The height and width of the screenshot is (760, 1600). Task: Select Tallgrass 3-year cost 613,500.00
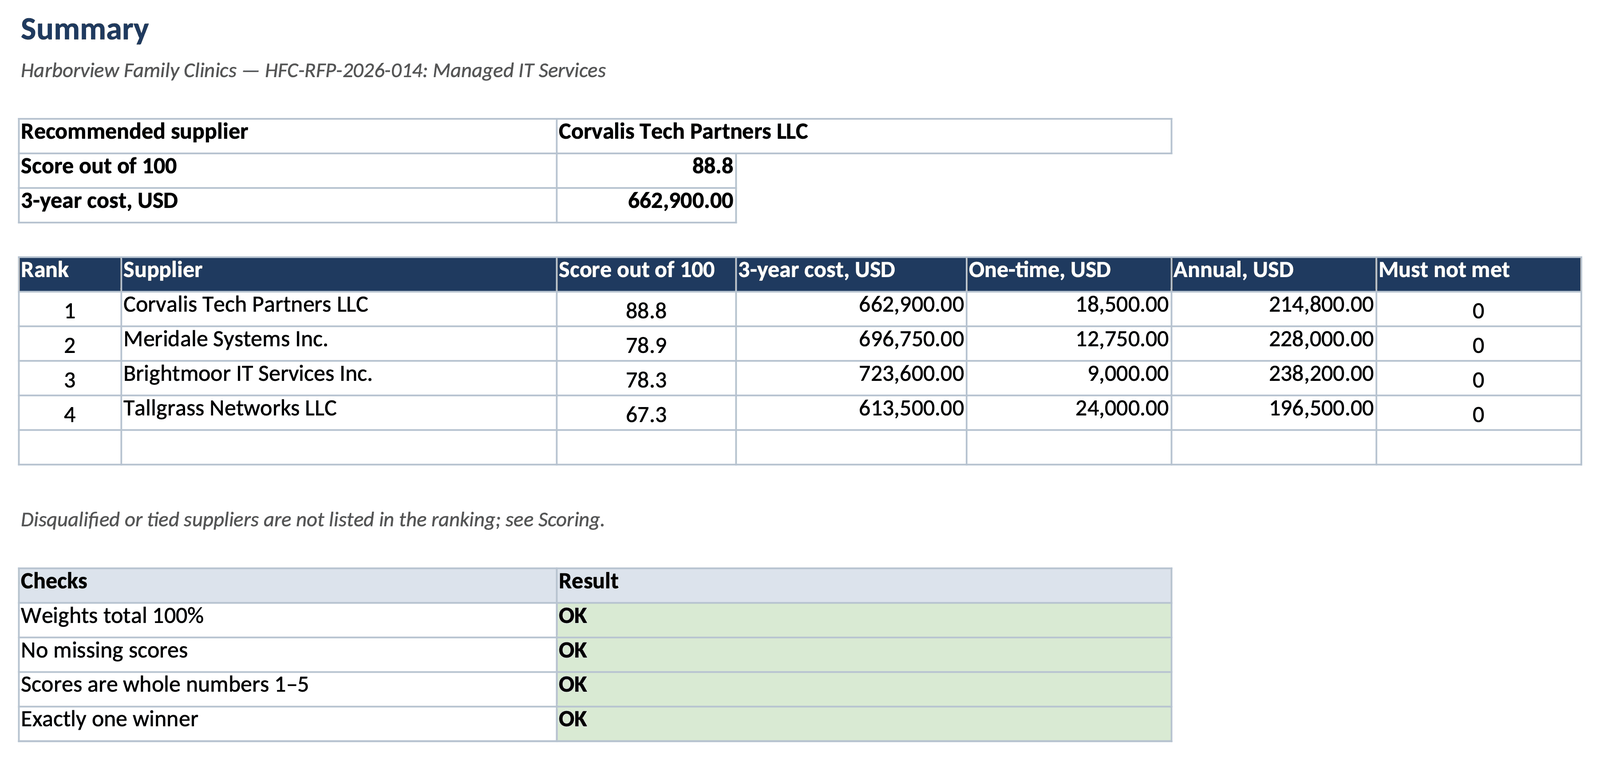pyautogui.click(x=851, y=413)
